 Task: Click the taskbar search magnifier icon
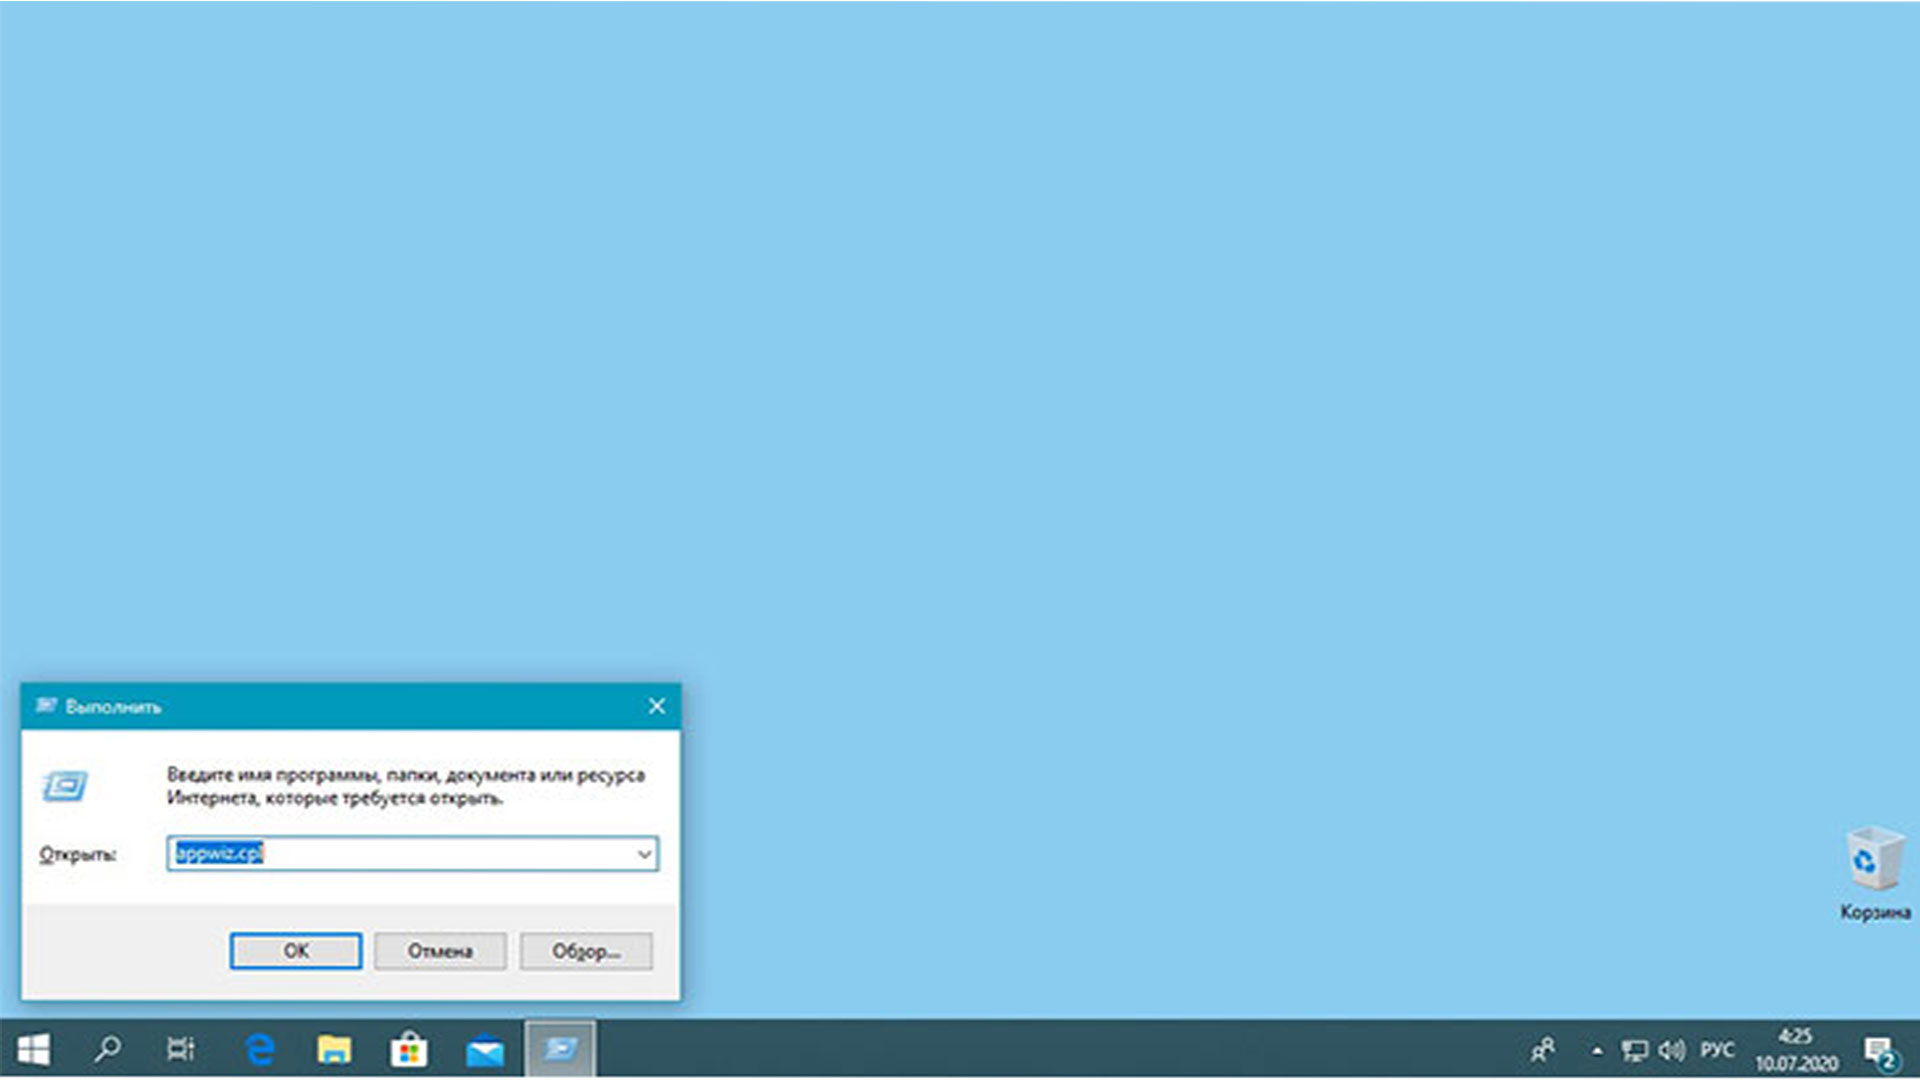[x=107, y=1049]
